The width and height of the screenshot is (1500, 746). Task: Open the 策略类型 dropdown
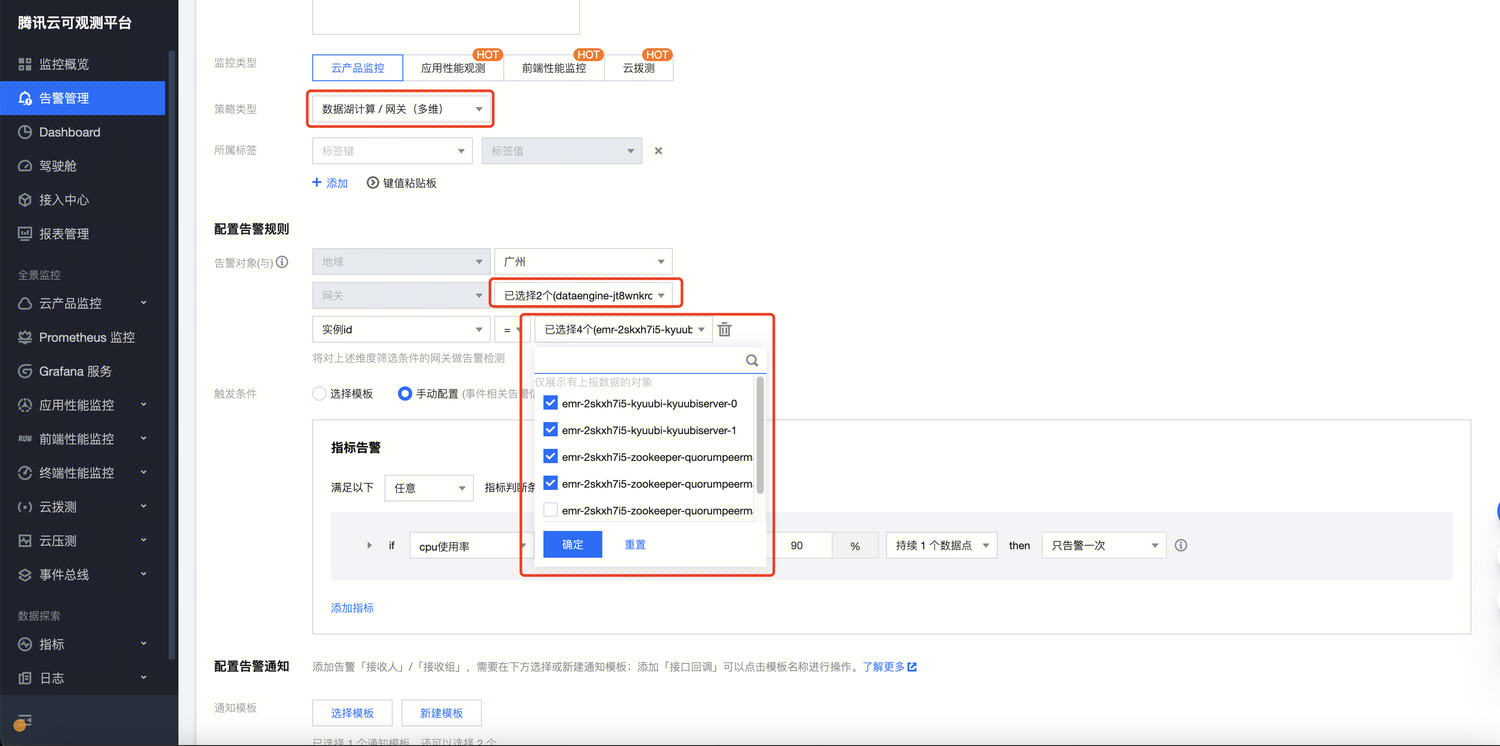[401, 109]
